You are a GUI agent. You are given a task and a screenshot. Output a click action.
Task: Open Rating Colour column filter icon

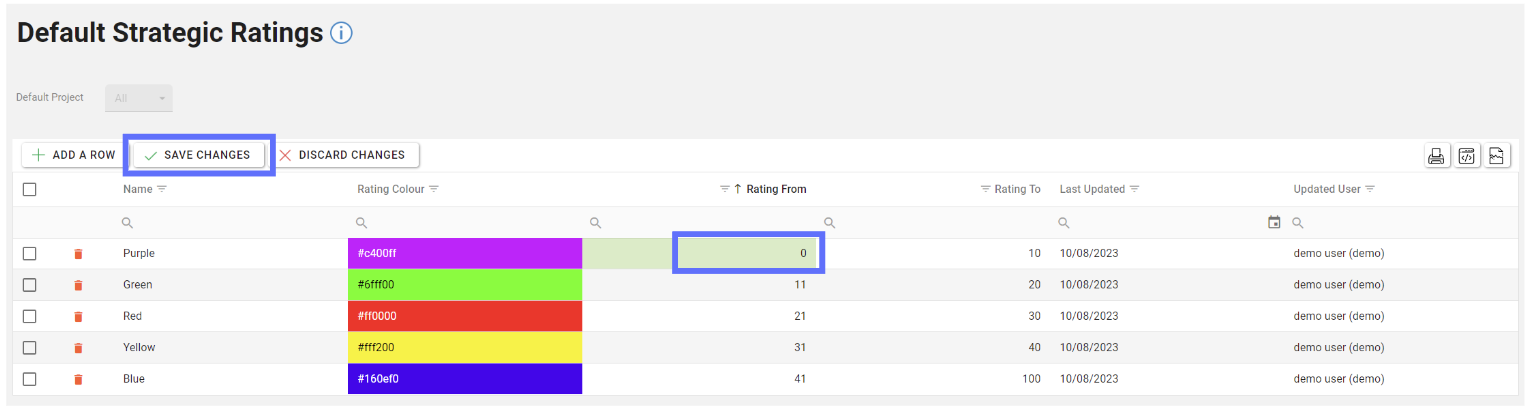click(x=434, y=189)
